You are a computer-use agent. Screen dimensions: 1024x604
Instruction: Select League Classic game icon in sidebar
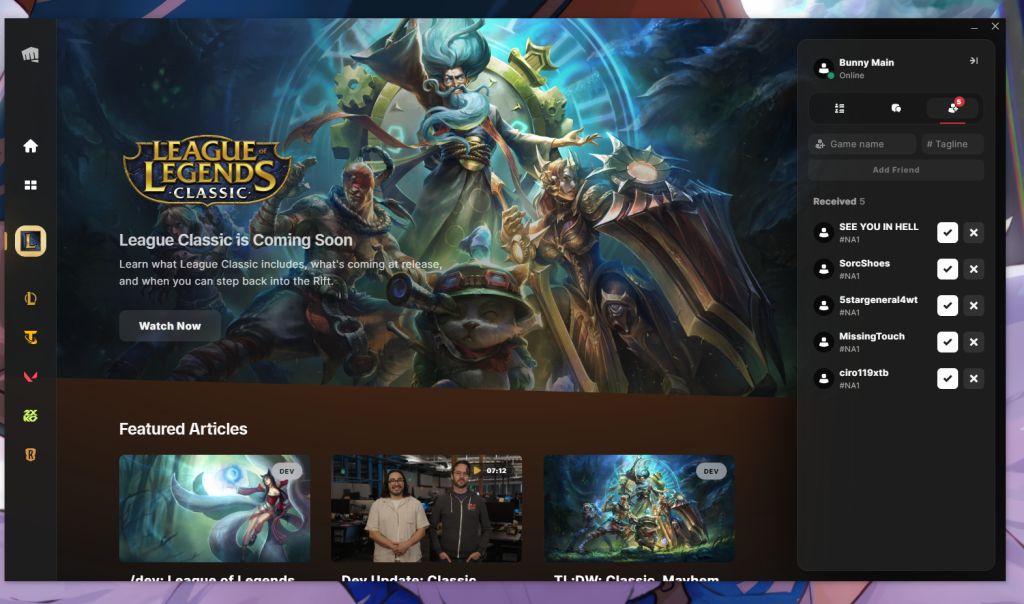point(30,241)
